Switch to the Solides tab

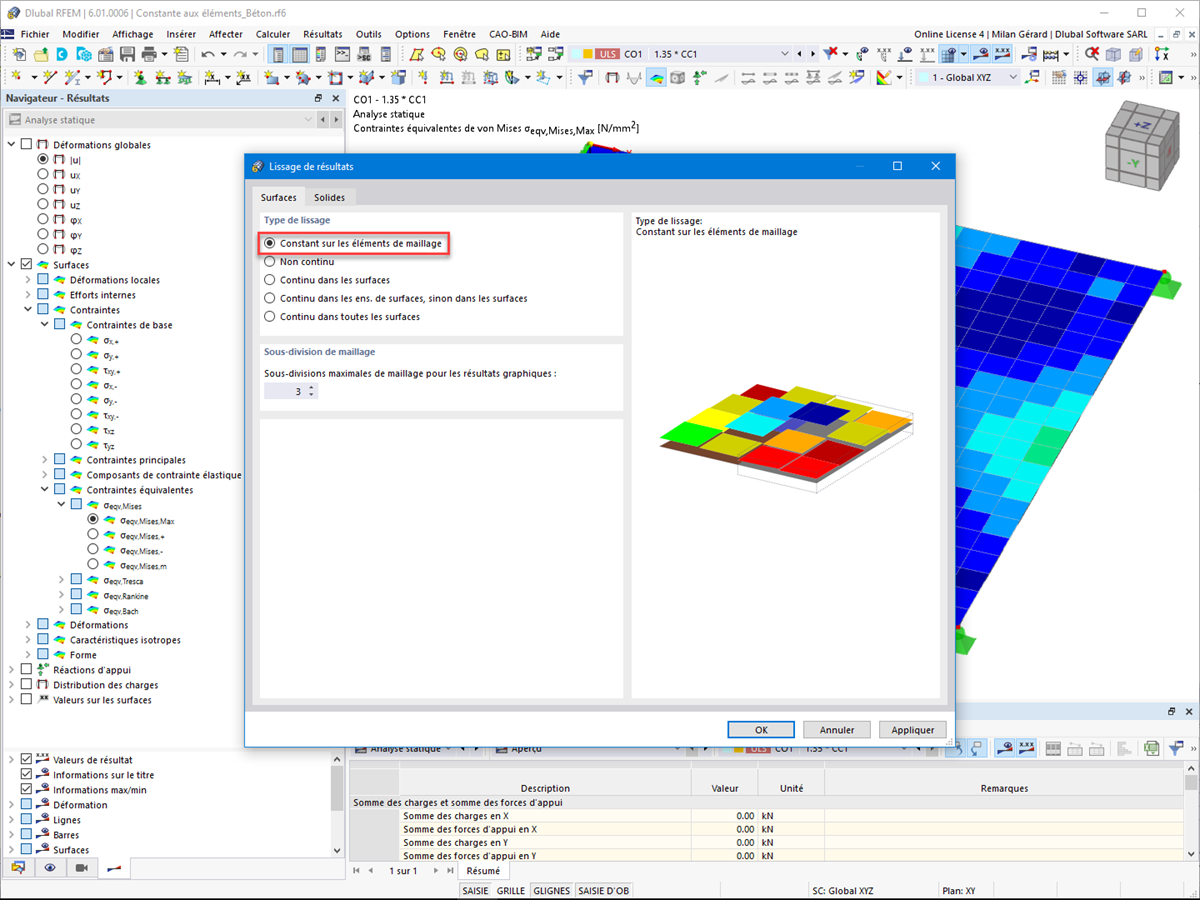click(330, 197)
